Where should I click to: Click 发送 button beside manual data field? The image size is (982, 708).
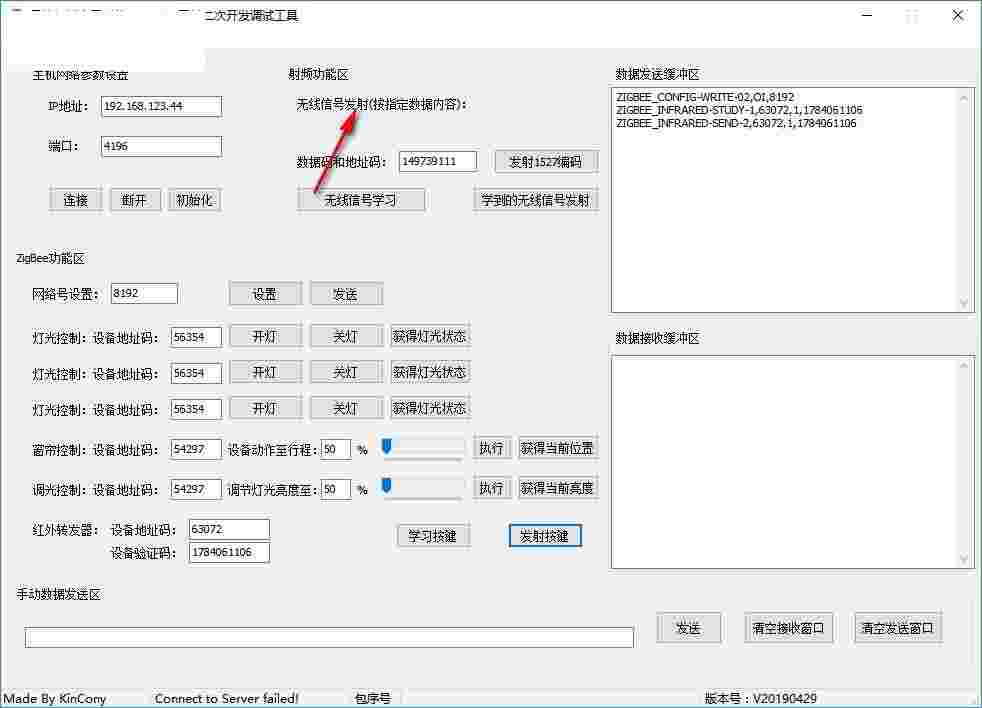click(x=689, y=628)
